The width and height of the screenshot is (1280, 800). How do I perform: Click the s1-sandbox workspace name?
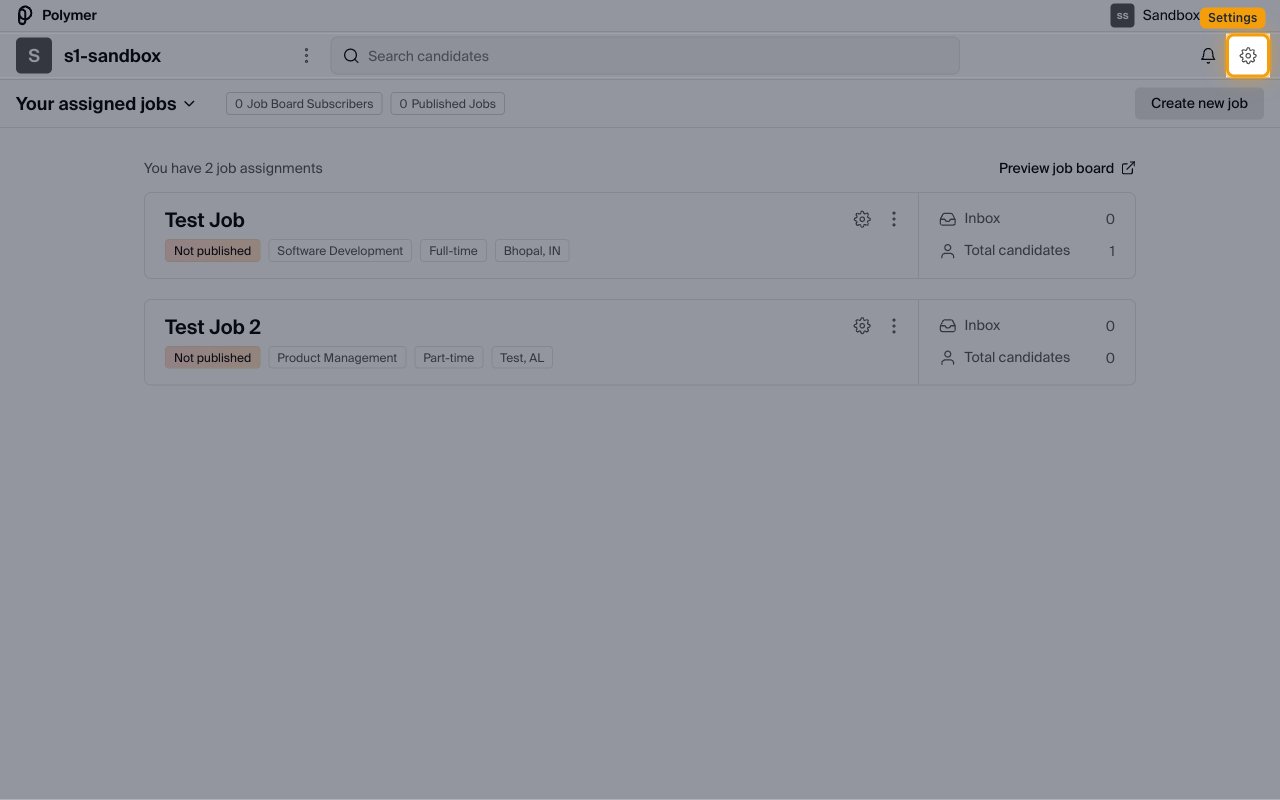click(x=112, y=56)
